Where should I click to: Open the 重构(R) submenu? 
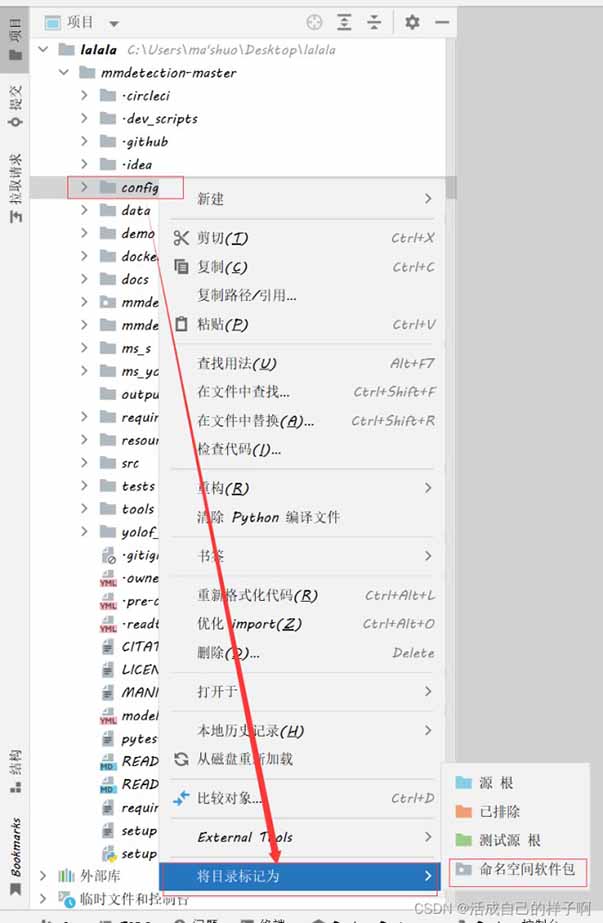coord(303,488)
